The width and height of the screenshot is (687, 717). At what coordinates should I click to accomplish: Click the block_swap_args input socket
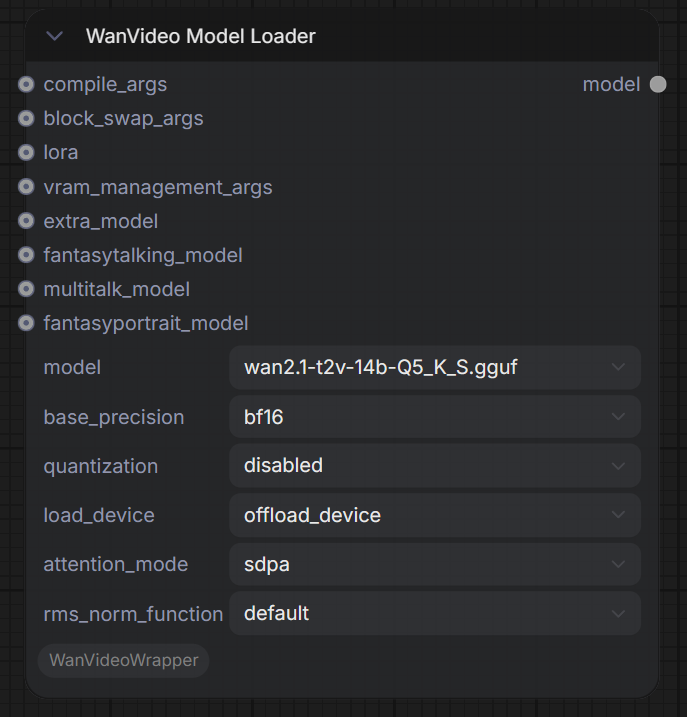26,118
